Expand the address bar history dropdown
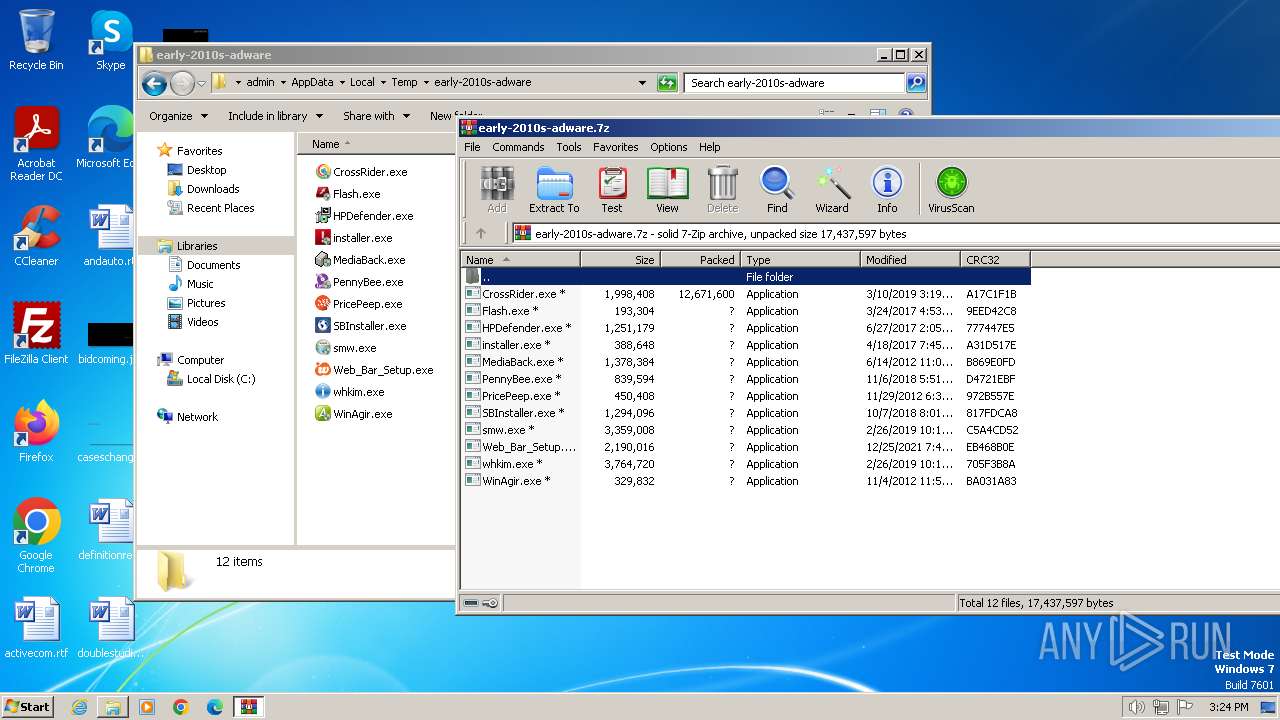Image resolution: width=1280 pixels, height=720 pixels. 642,83
